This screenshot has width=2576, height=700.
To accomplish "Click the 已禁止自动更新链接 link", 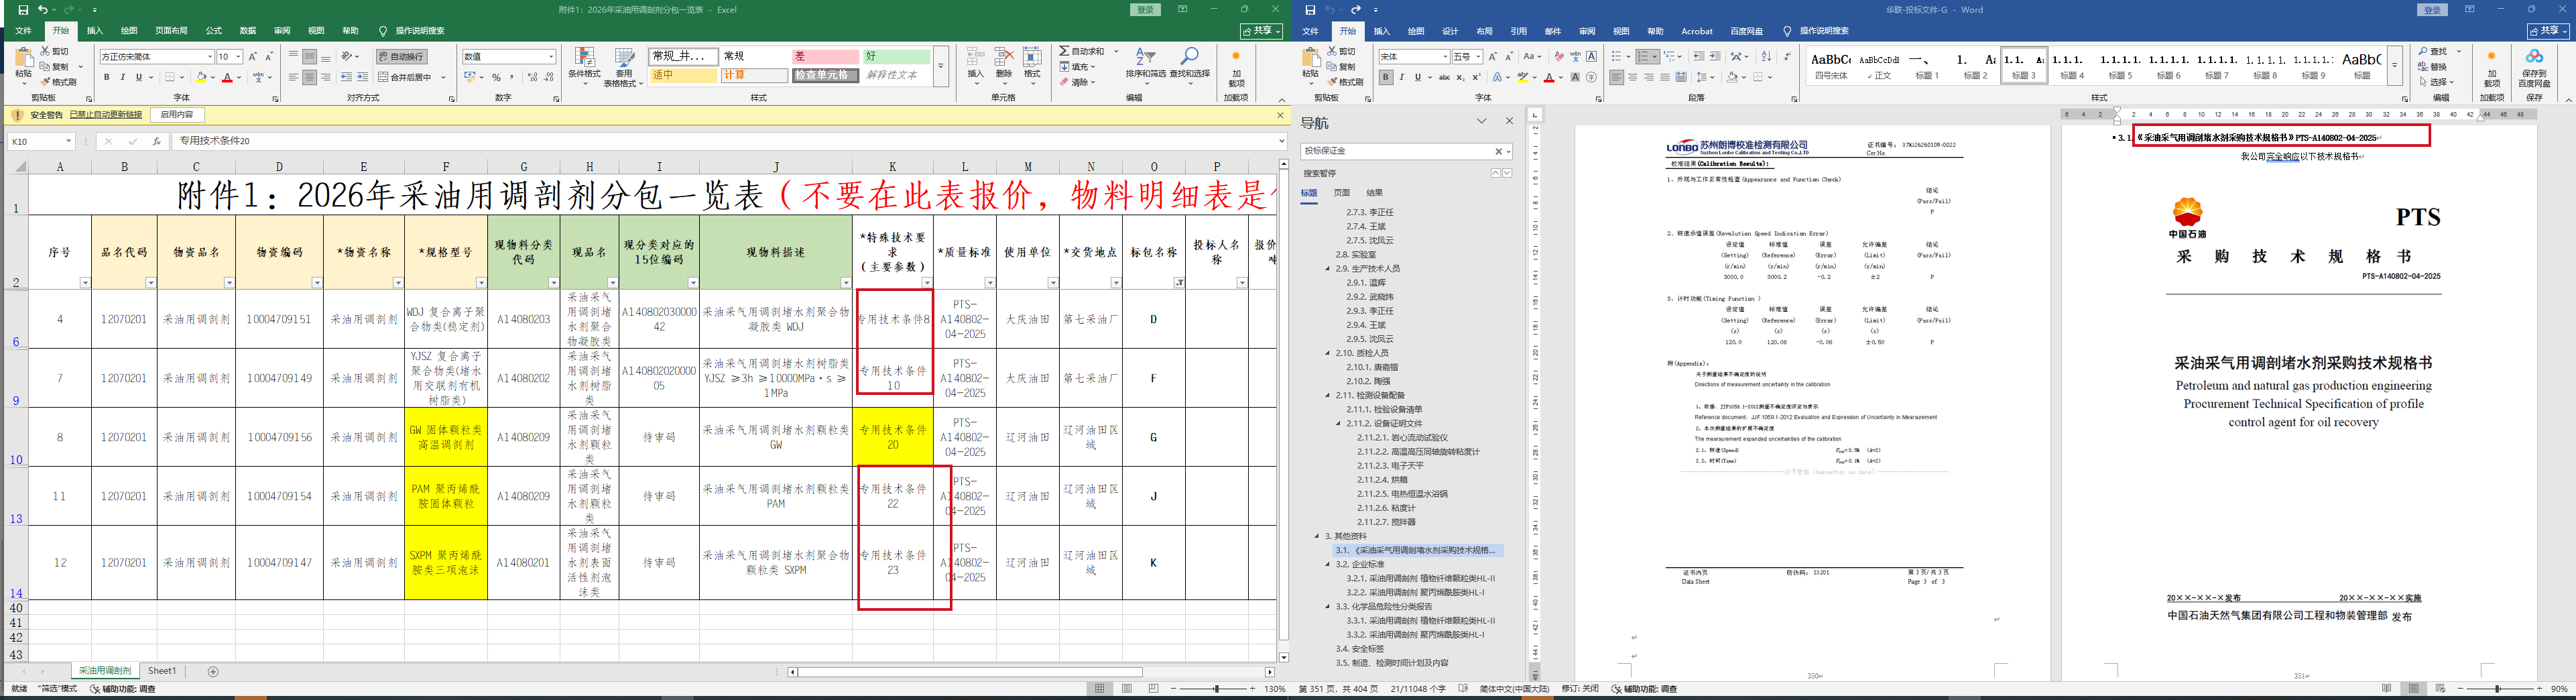I will pyautogui.click(x=106, y=115).
